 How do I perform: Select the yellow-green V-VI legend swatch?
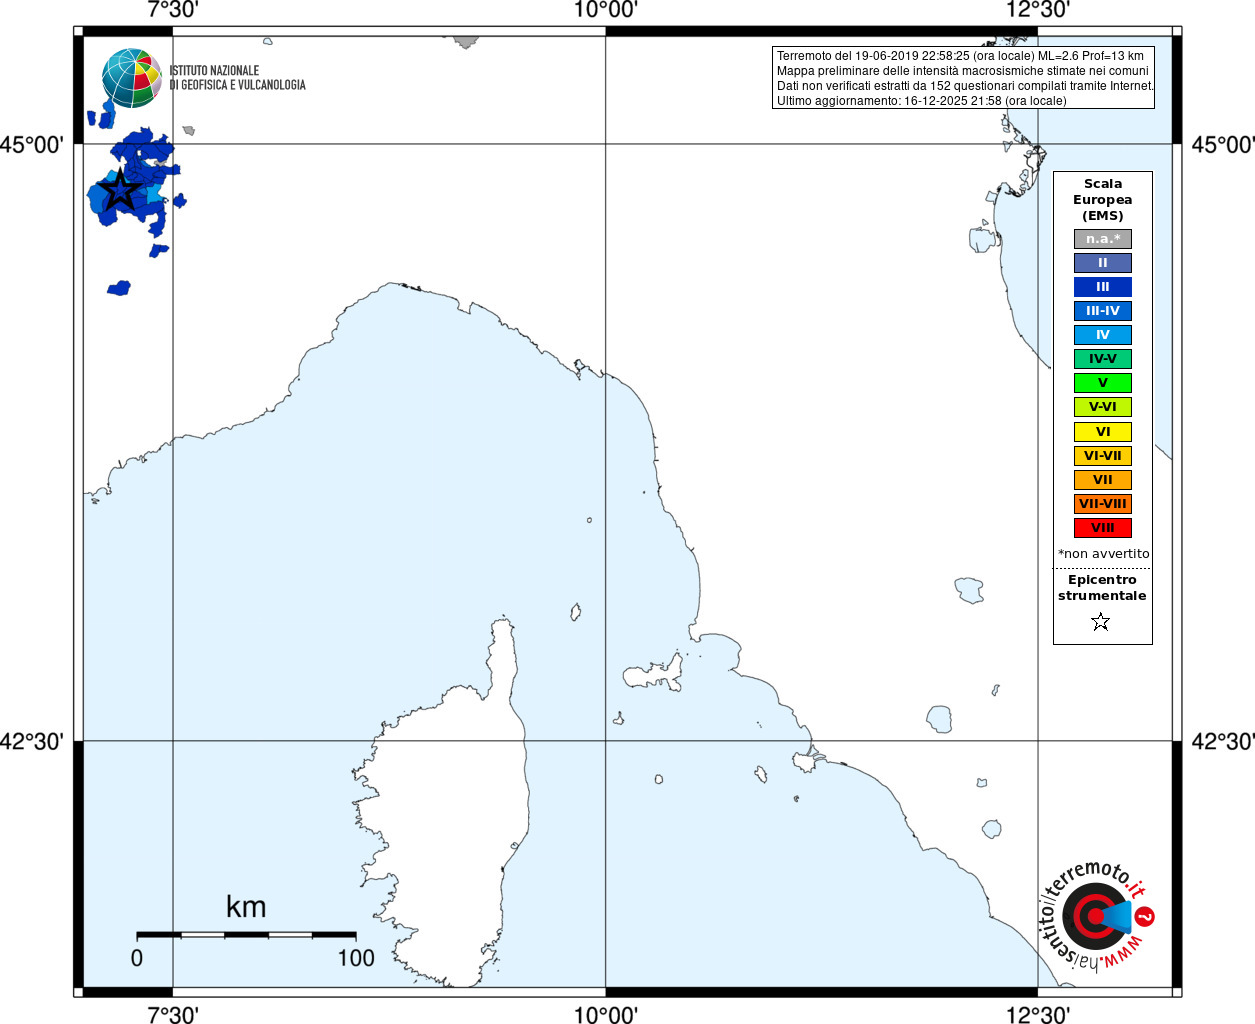coord(1103,407)
